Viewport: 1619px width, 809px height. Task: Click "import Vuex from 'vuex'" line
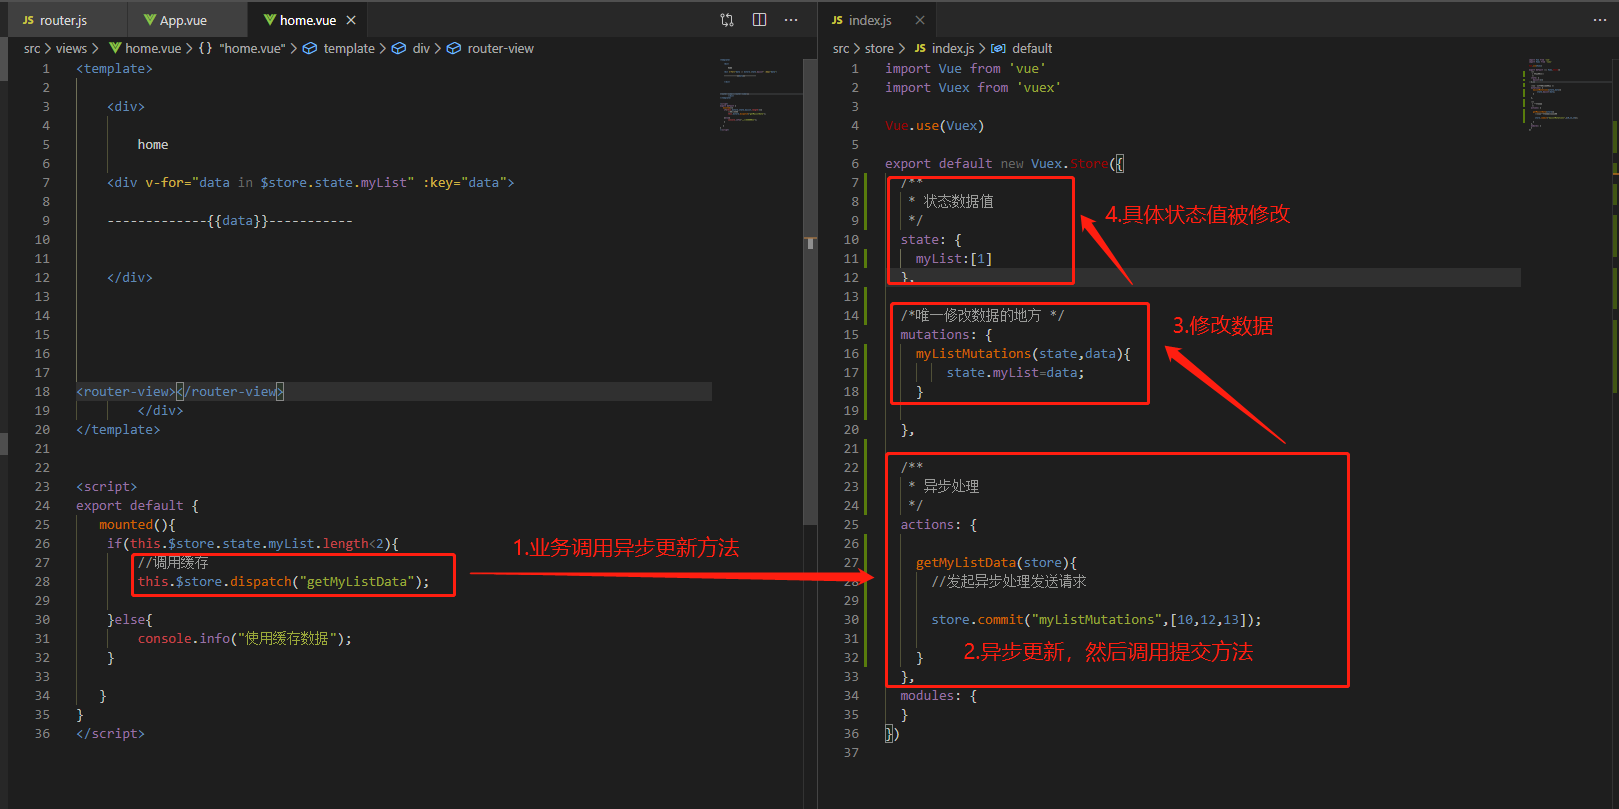tap(973, 88)
